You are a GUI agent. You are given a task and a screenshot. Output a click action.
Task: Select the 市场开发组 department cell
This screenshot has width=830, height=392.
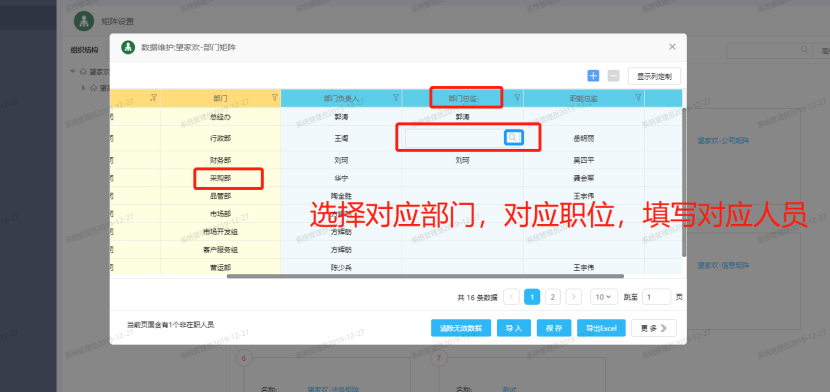click(221, 232)
